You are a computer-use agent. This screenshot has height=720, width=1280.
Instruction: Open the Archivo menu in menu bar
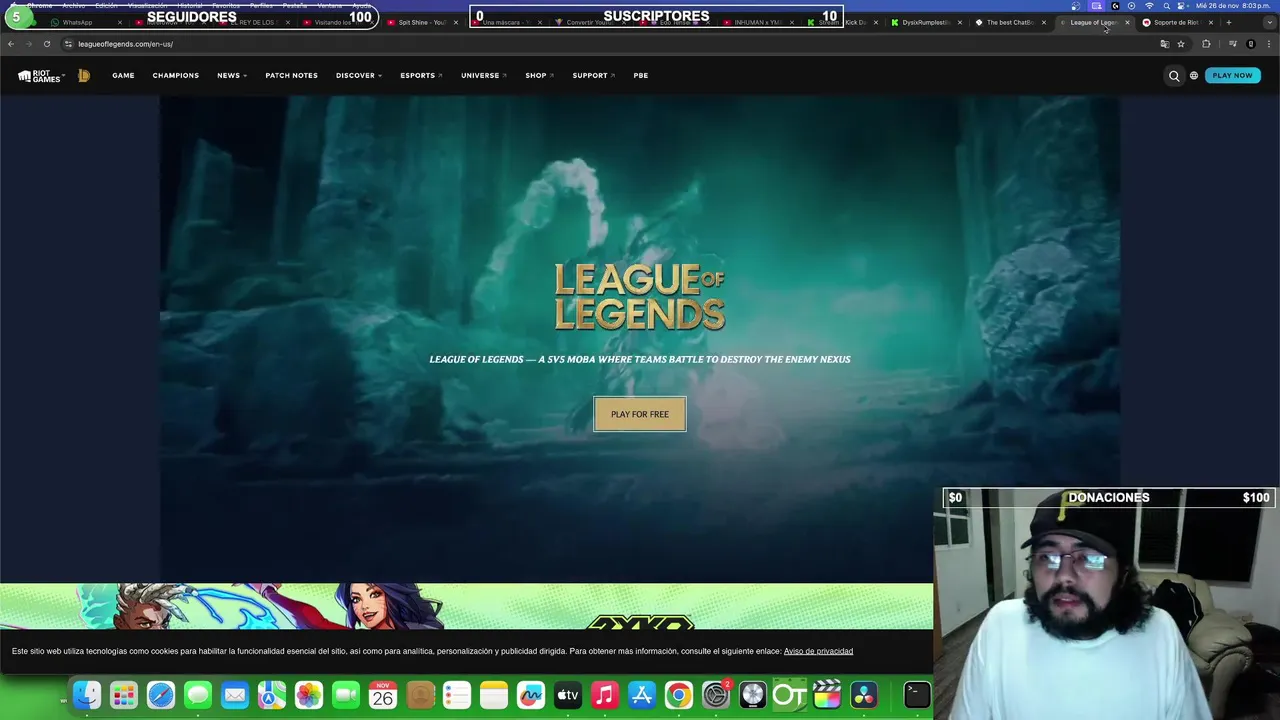click(74, 6)
